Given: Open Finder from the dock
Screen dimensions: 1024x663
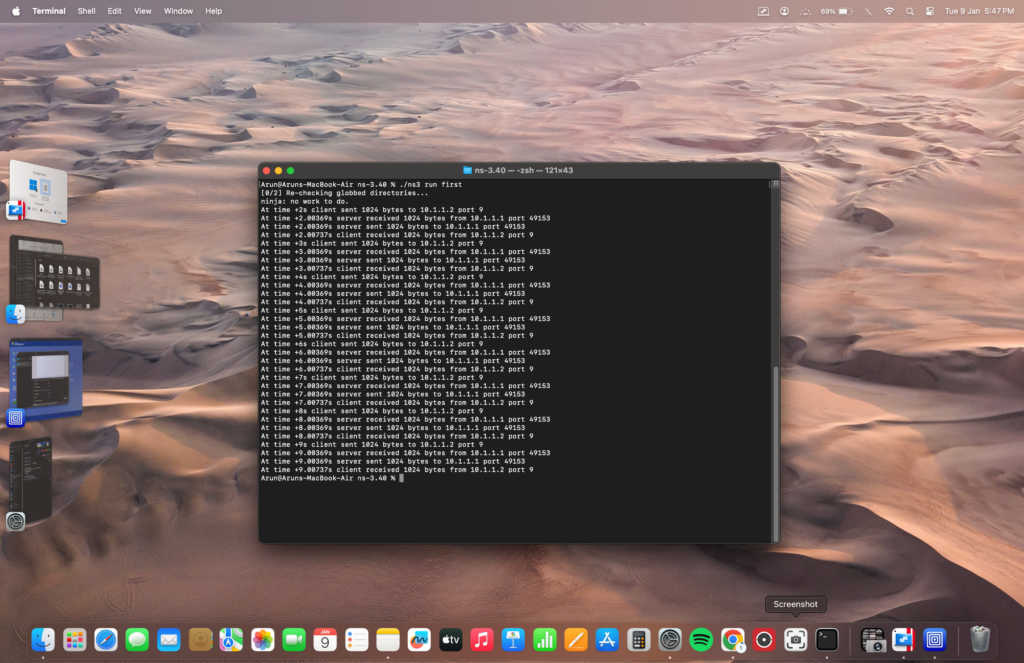Looking at the screenshot, I should point(43,640).
